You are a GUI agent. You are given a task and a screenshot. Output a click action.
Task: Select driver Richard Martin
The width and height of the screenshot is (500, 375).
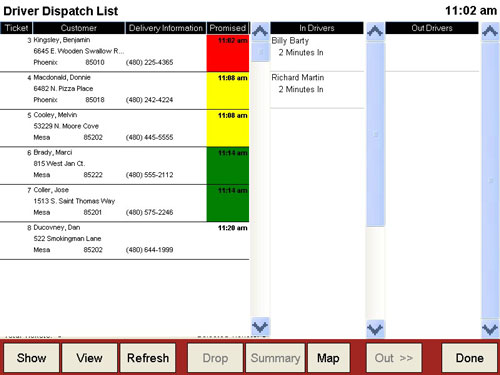pos(317,90)
